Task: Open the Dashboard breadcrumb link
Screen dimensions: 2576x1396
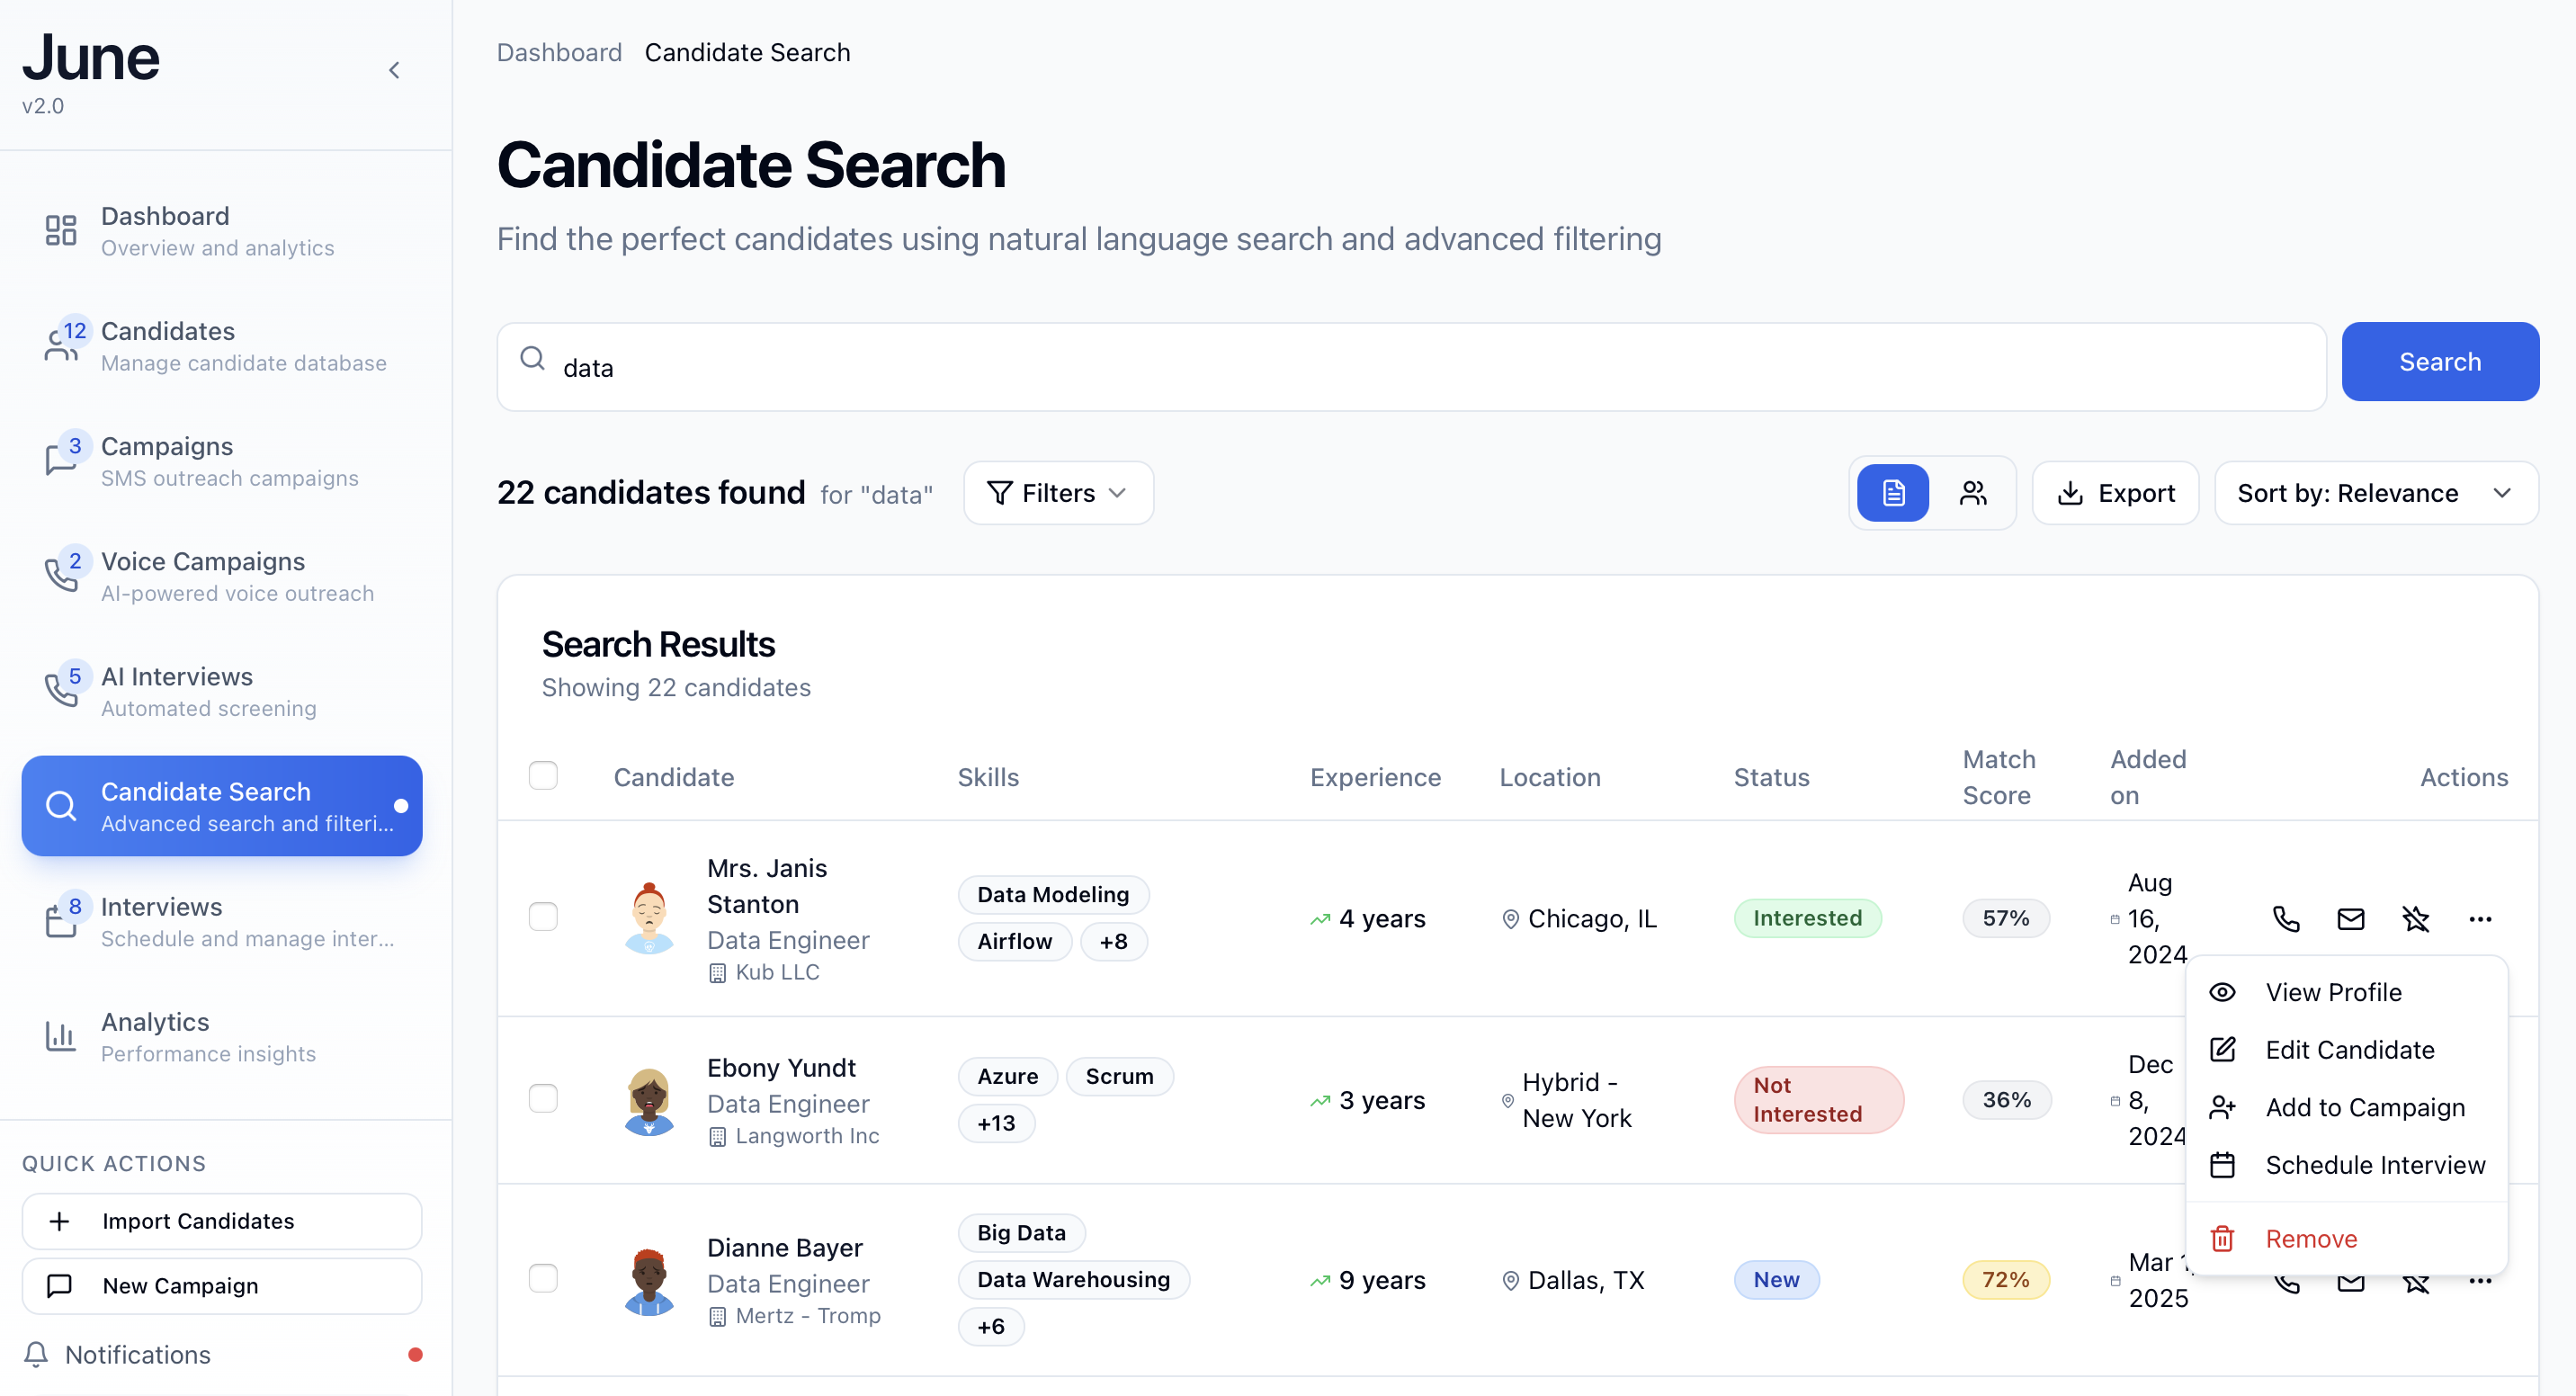Action: pos(559,51)
